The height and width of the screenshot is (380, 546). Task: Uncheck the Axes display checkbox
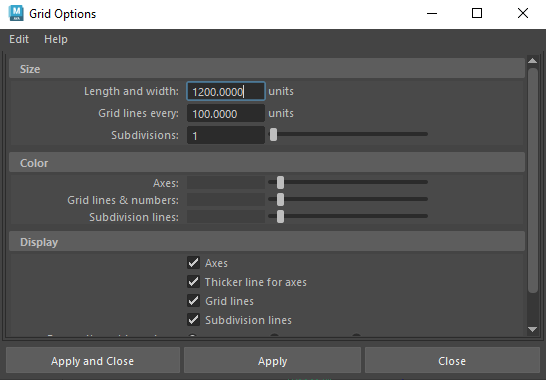coord(193,263)
